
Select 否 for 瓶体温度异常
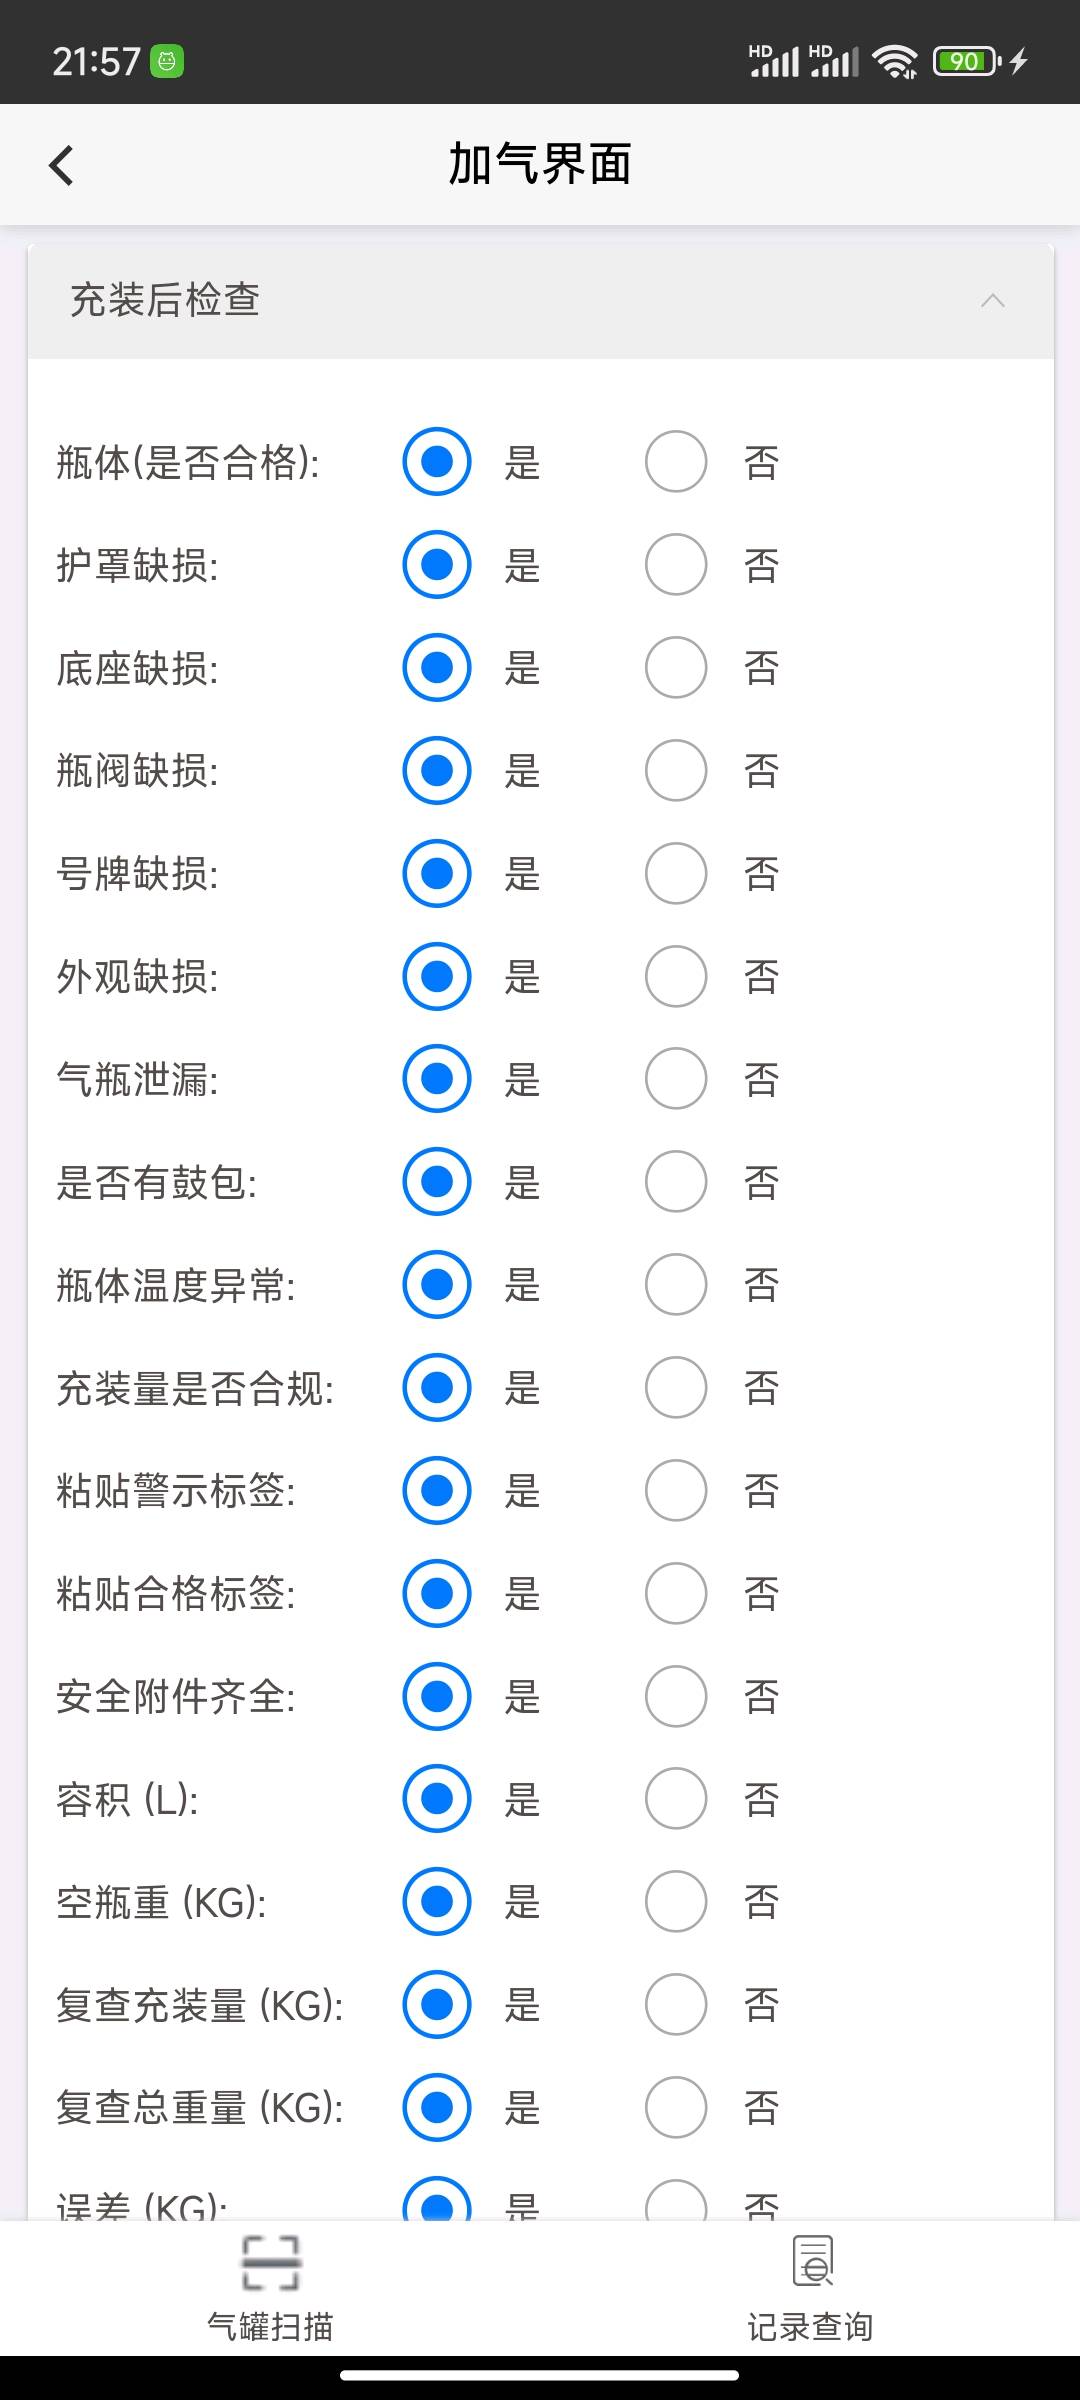pos(676,1285)
